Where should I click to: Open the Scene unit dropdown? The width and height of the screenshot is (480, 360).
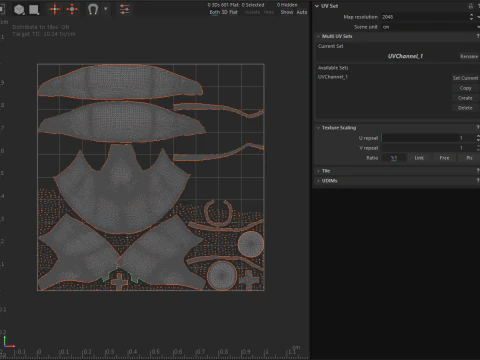click(x=430, y=27)
